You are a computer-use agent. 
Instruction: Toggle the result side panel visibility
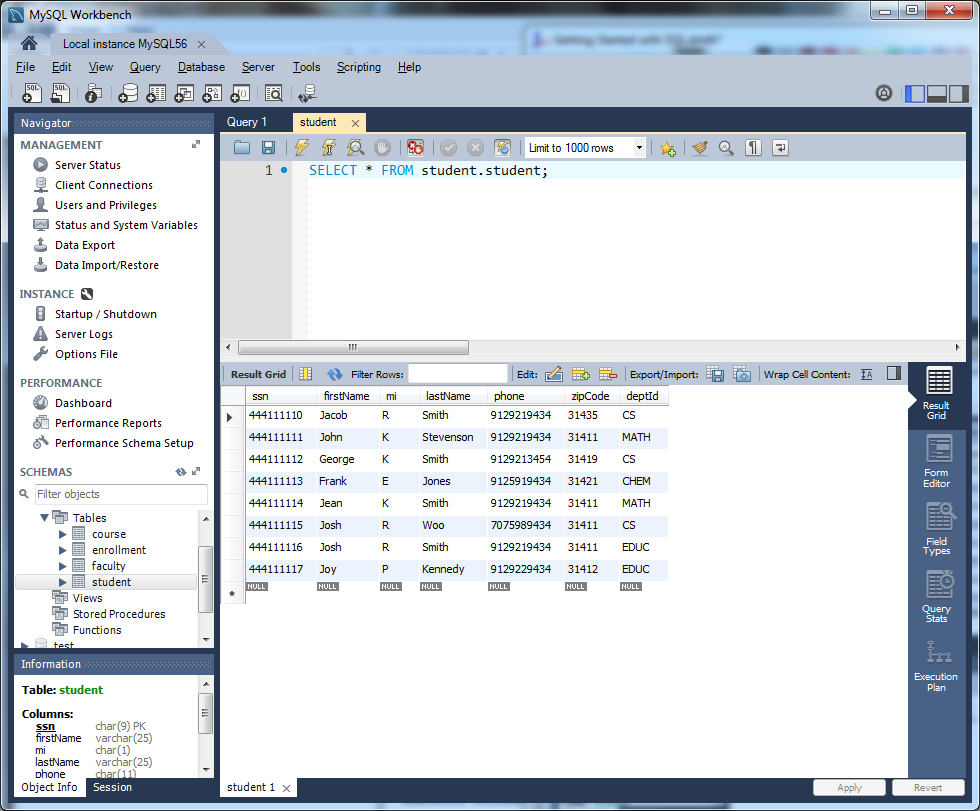coord(894,374)
